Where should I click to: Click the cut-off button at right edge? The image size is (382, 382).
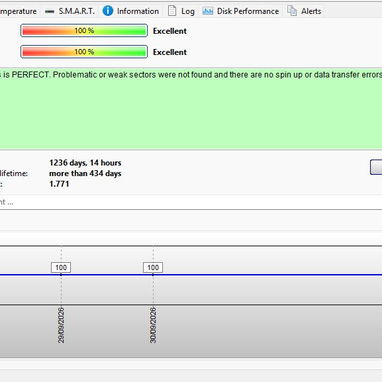(376, 167)
